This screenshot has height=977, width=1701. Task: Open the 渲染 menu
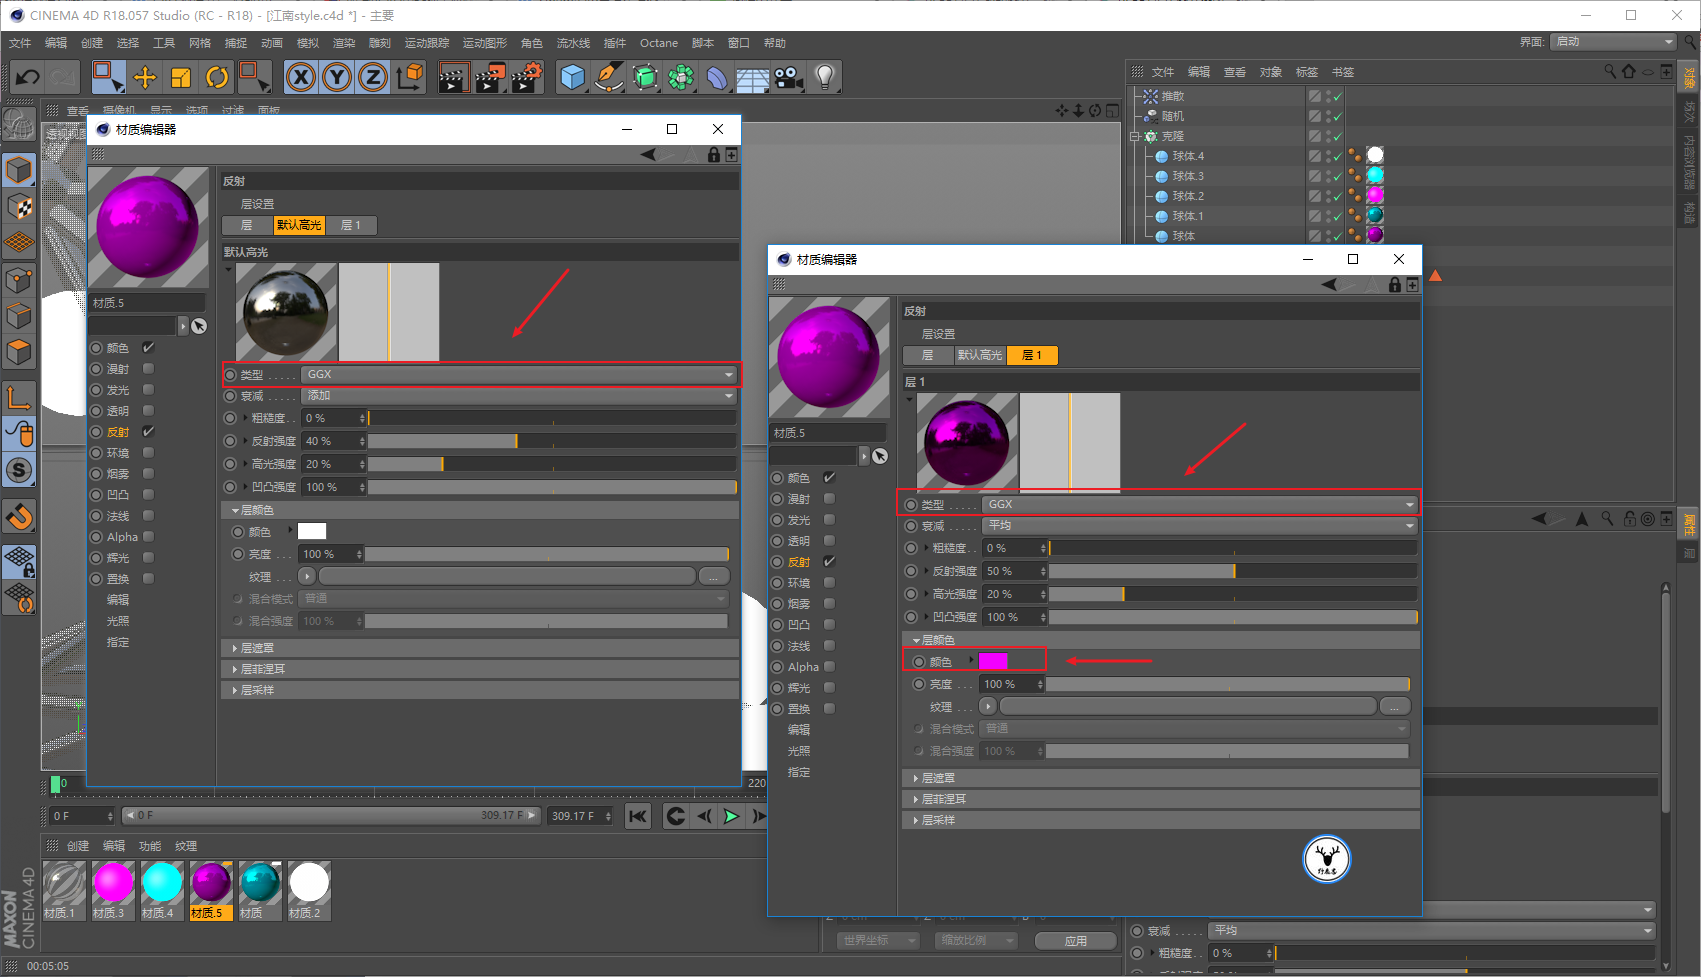pos(343,43)
